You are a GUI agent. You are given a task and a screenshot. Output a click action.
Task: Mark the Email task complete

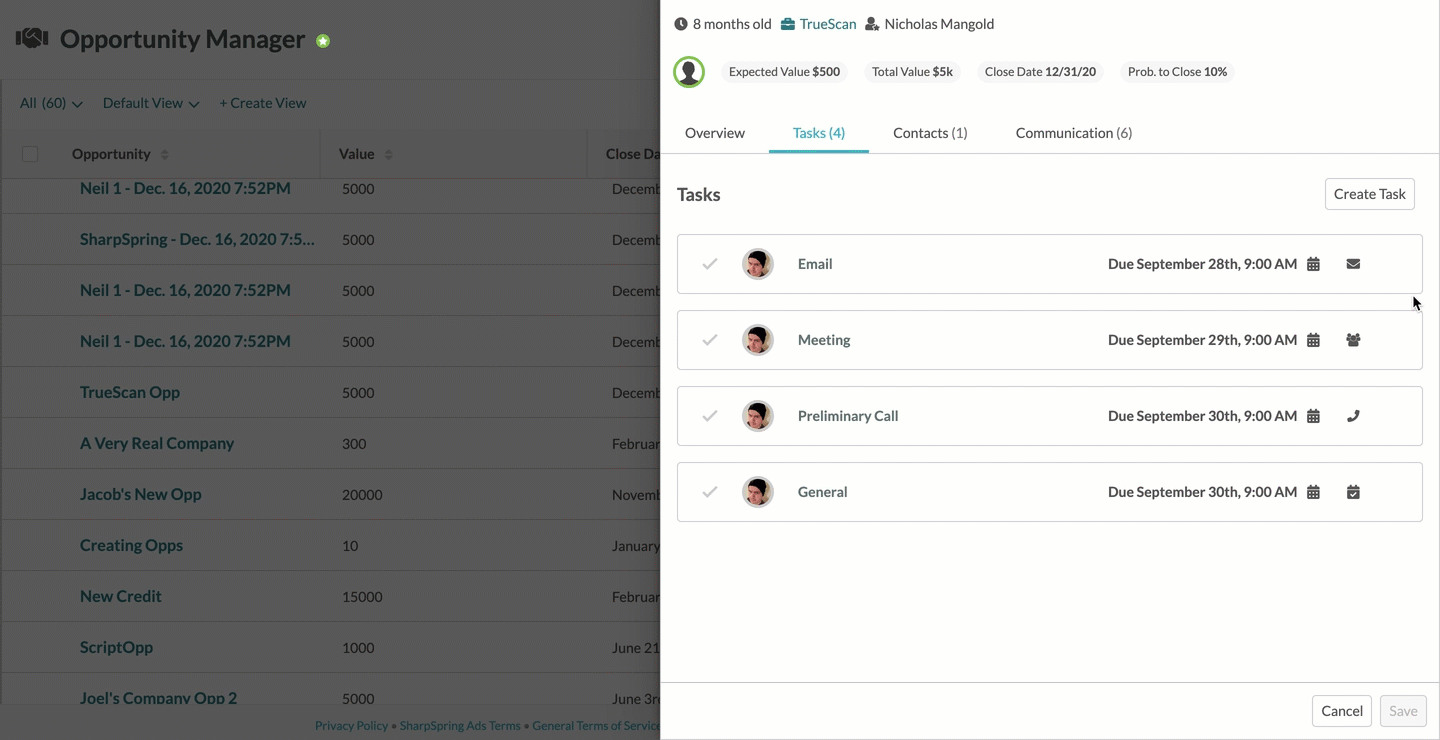(x=710, y=264)
